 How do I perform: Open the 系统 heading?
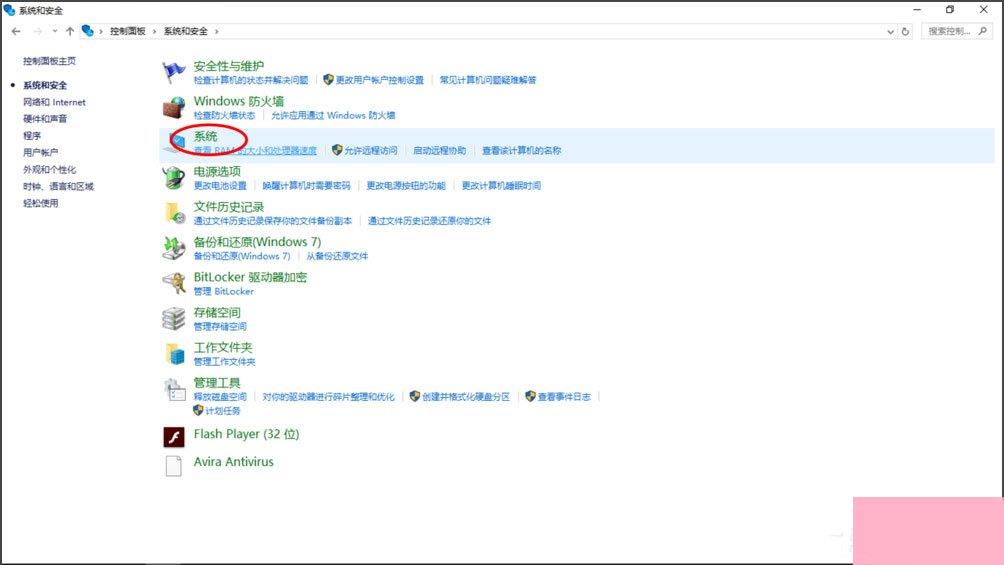click(x=206, y=136)
